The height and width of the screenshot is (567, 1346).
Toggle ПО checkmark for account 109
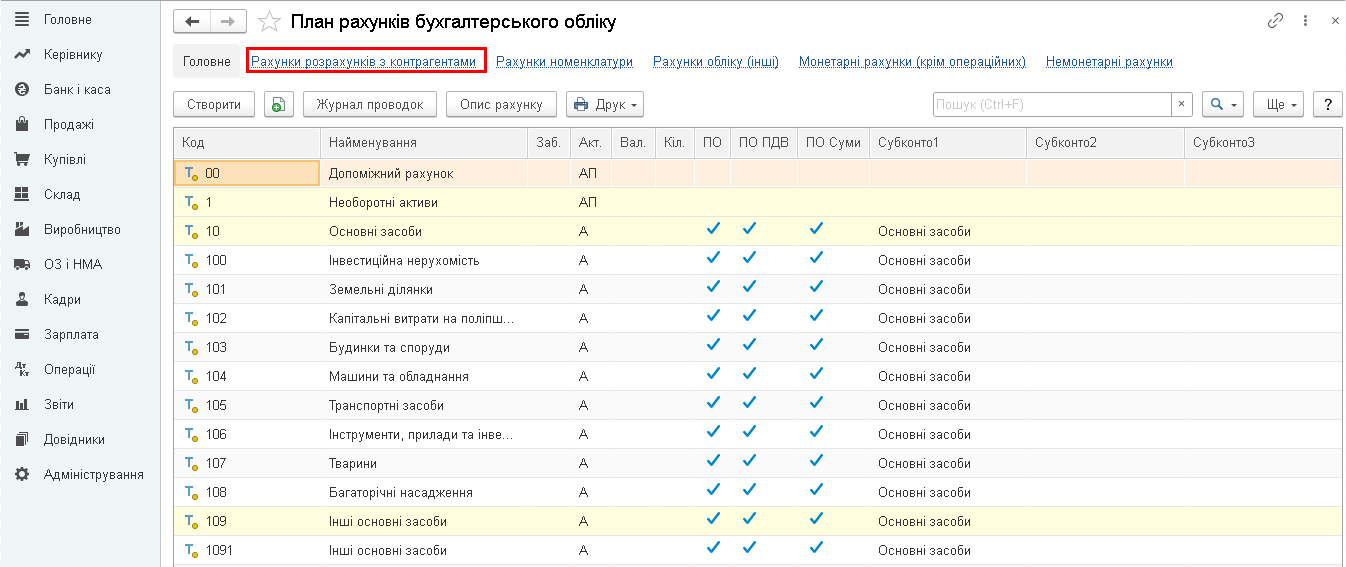[x=713, y=519]
